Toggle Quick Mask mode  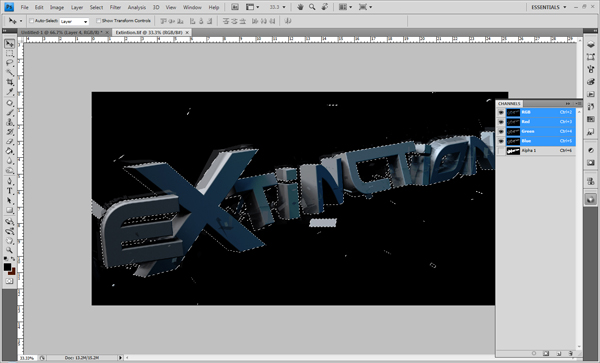[10, 281]
